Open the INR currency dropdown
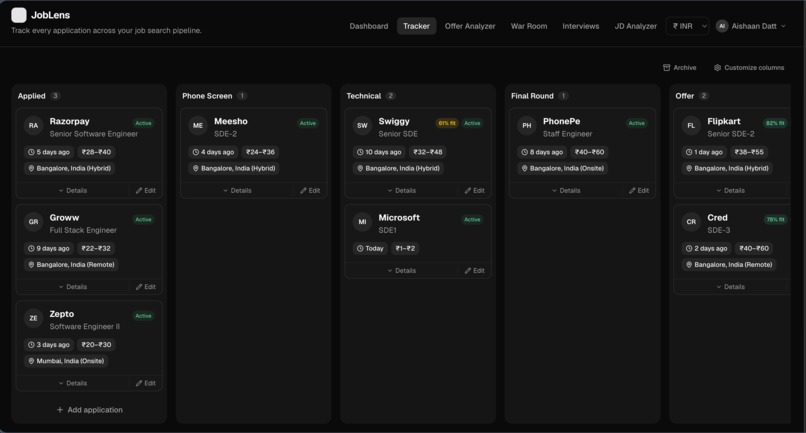Viewport: 806px width, 433px height. tap(688, 26)
